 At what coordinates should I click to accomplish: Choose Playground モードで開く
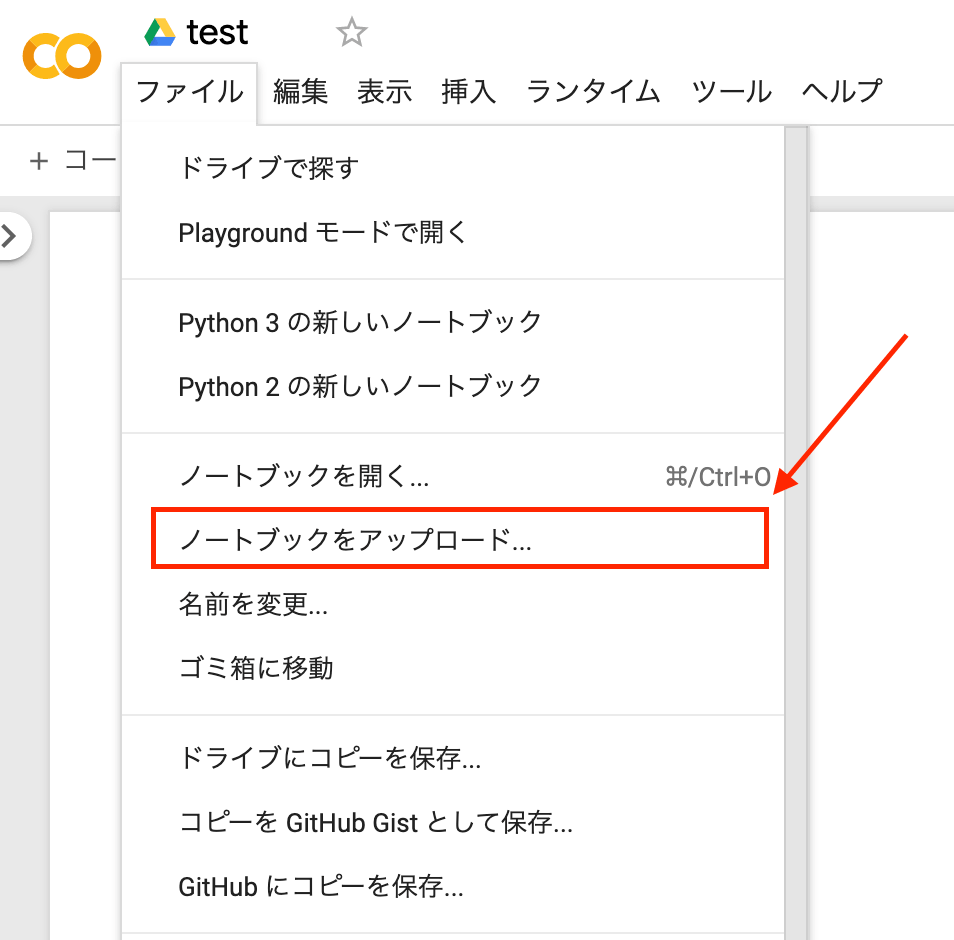(453, 232)
